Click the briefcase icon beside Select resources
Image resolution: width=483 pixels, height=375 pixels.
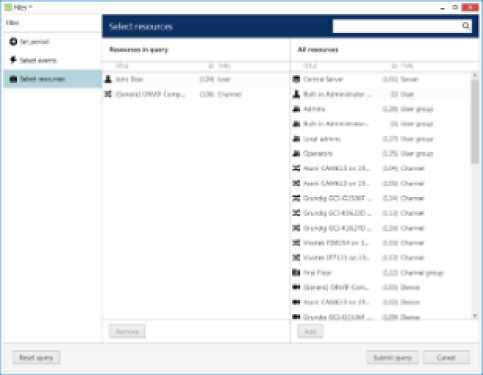[13, 79]
